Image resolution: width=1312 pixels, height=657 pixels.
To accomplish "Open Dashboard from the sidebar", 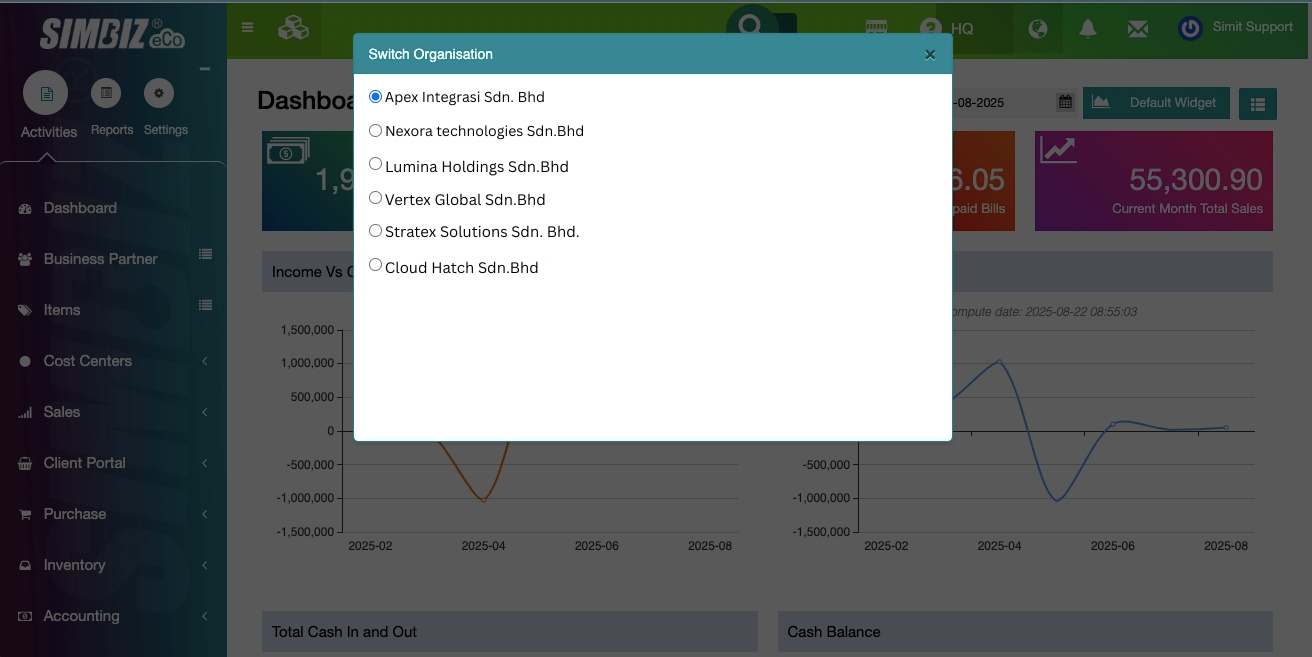I will point(80,208).
